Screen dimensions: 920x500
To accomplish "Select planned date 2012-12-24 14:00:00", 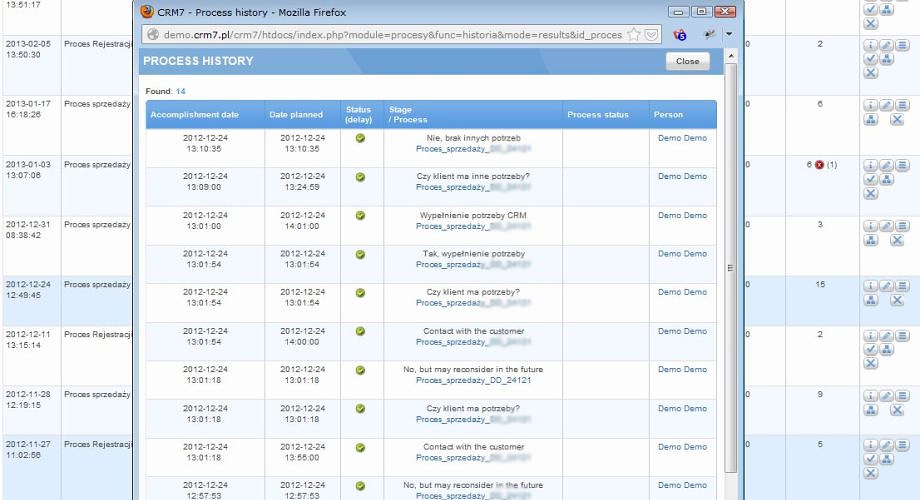I will [302, 336].
